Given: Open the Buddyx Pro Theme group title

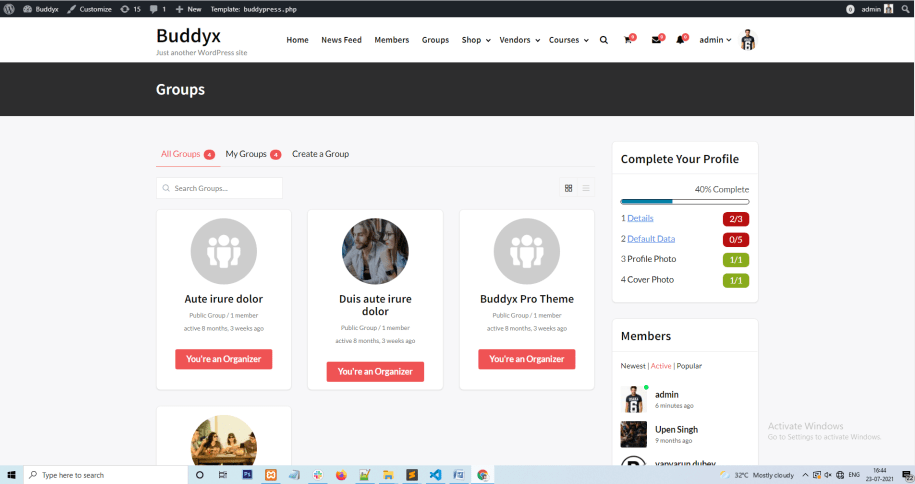Looking at the screenshot, I should click(x=527, y=298).
